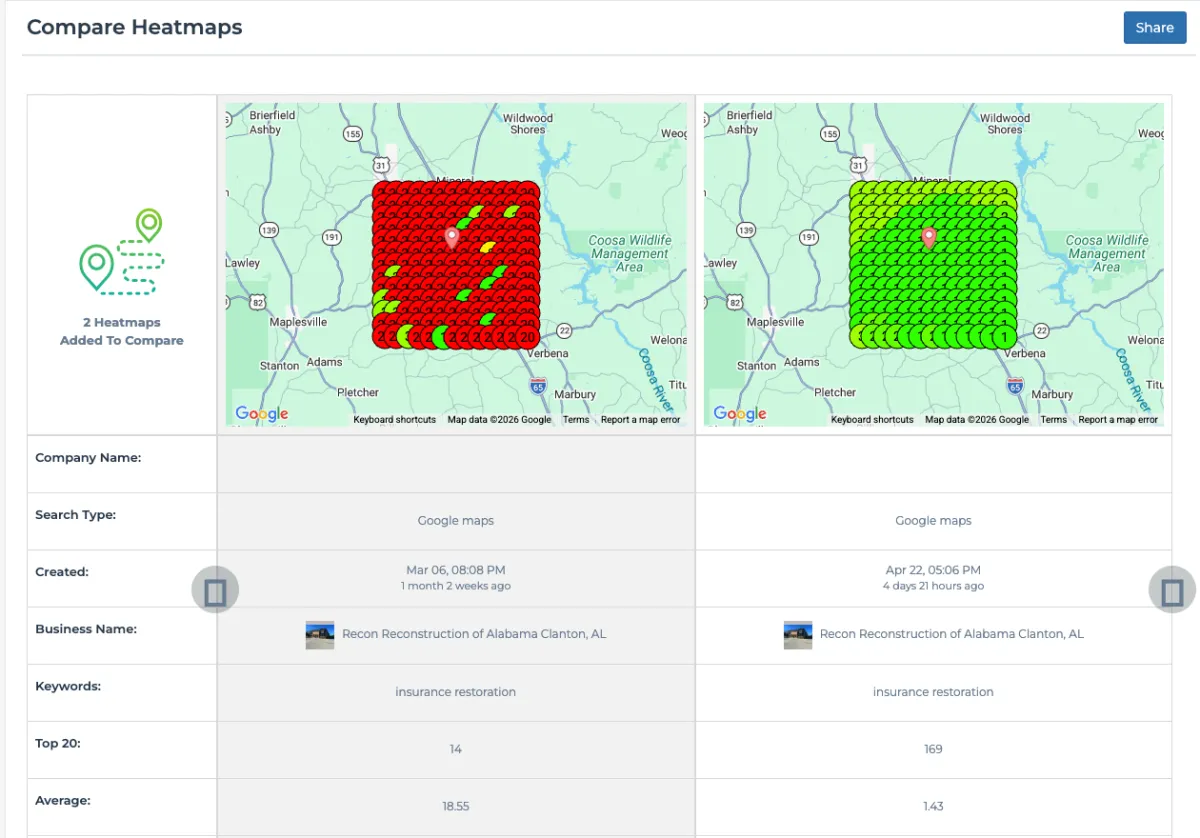
Task: Click the Share button
Action: click(x=1154, y=28)
